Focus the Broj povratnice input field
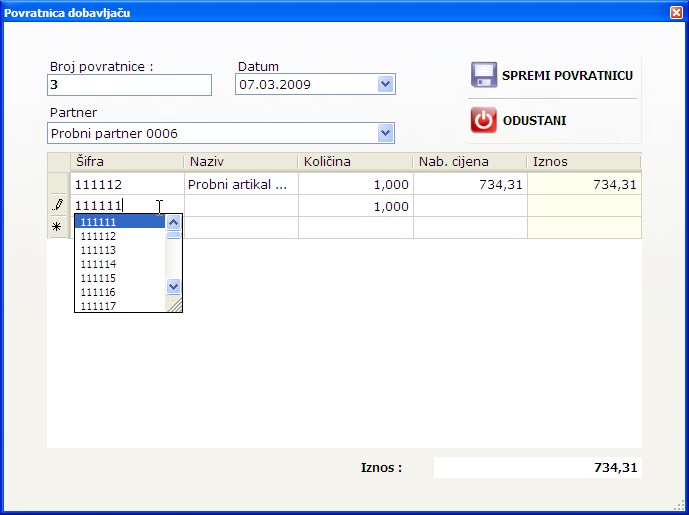This screenshot has width=689, height=515. [x=129, y=85]
